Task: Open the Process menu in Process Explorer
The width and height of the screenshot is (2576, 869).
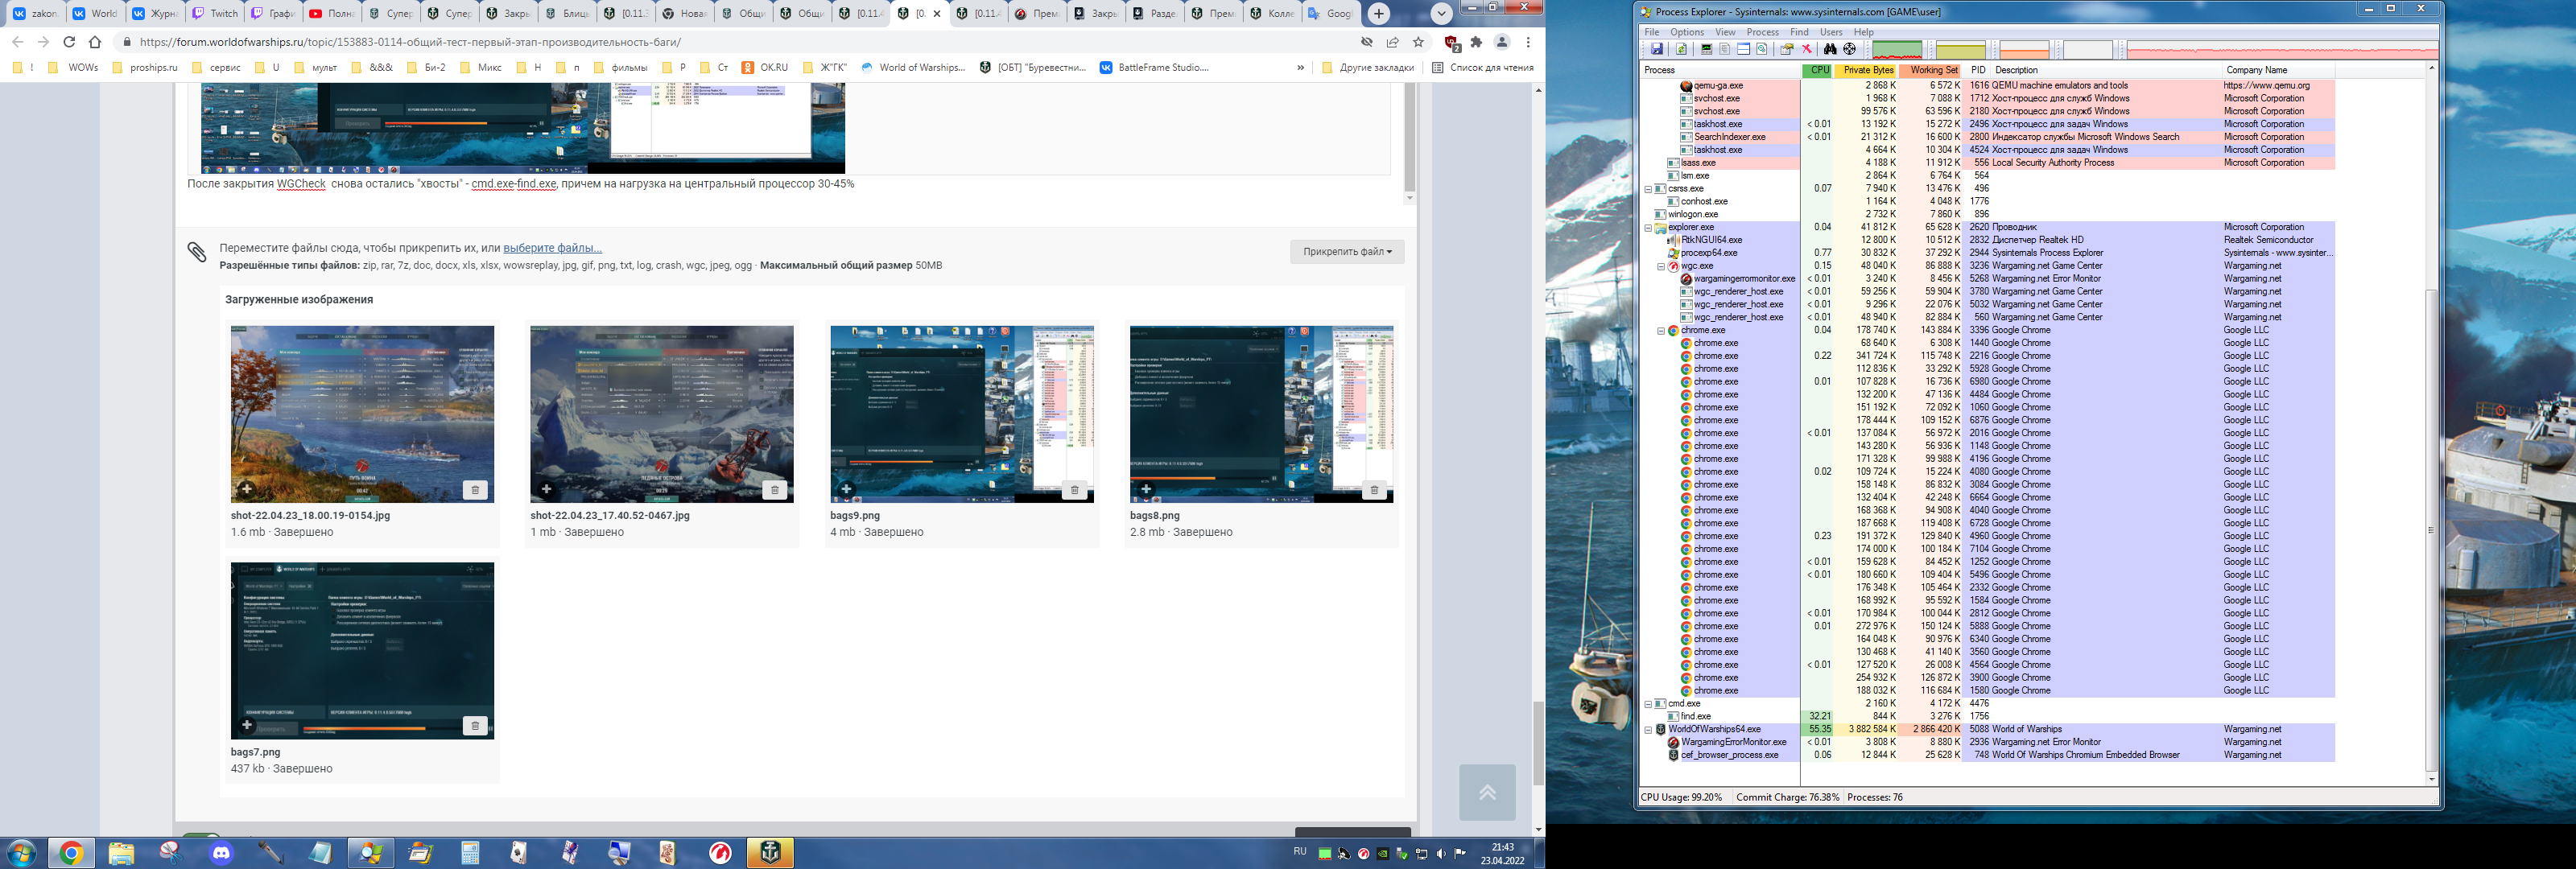Action: (1763, 32)
